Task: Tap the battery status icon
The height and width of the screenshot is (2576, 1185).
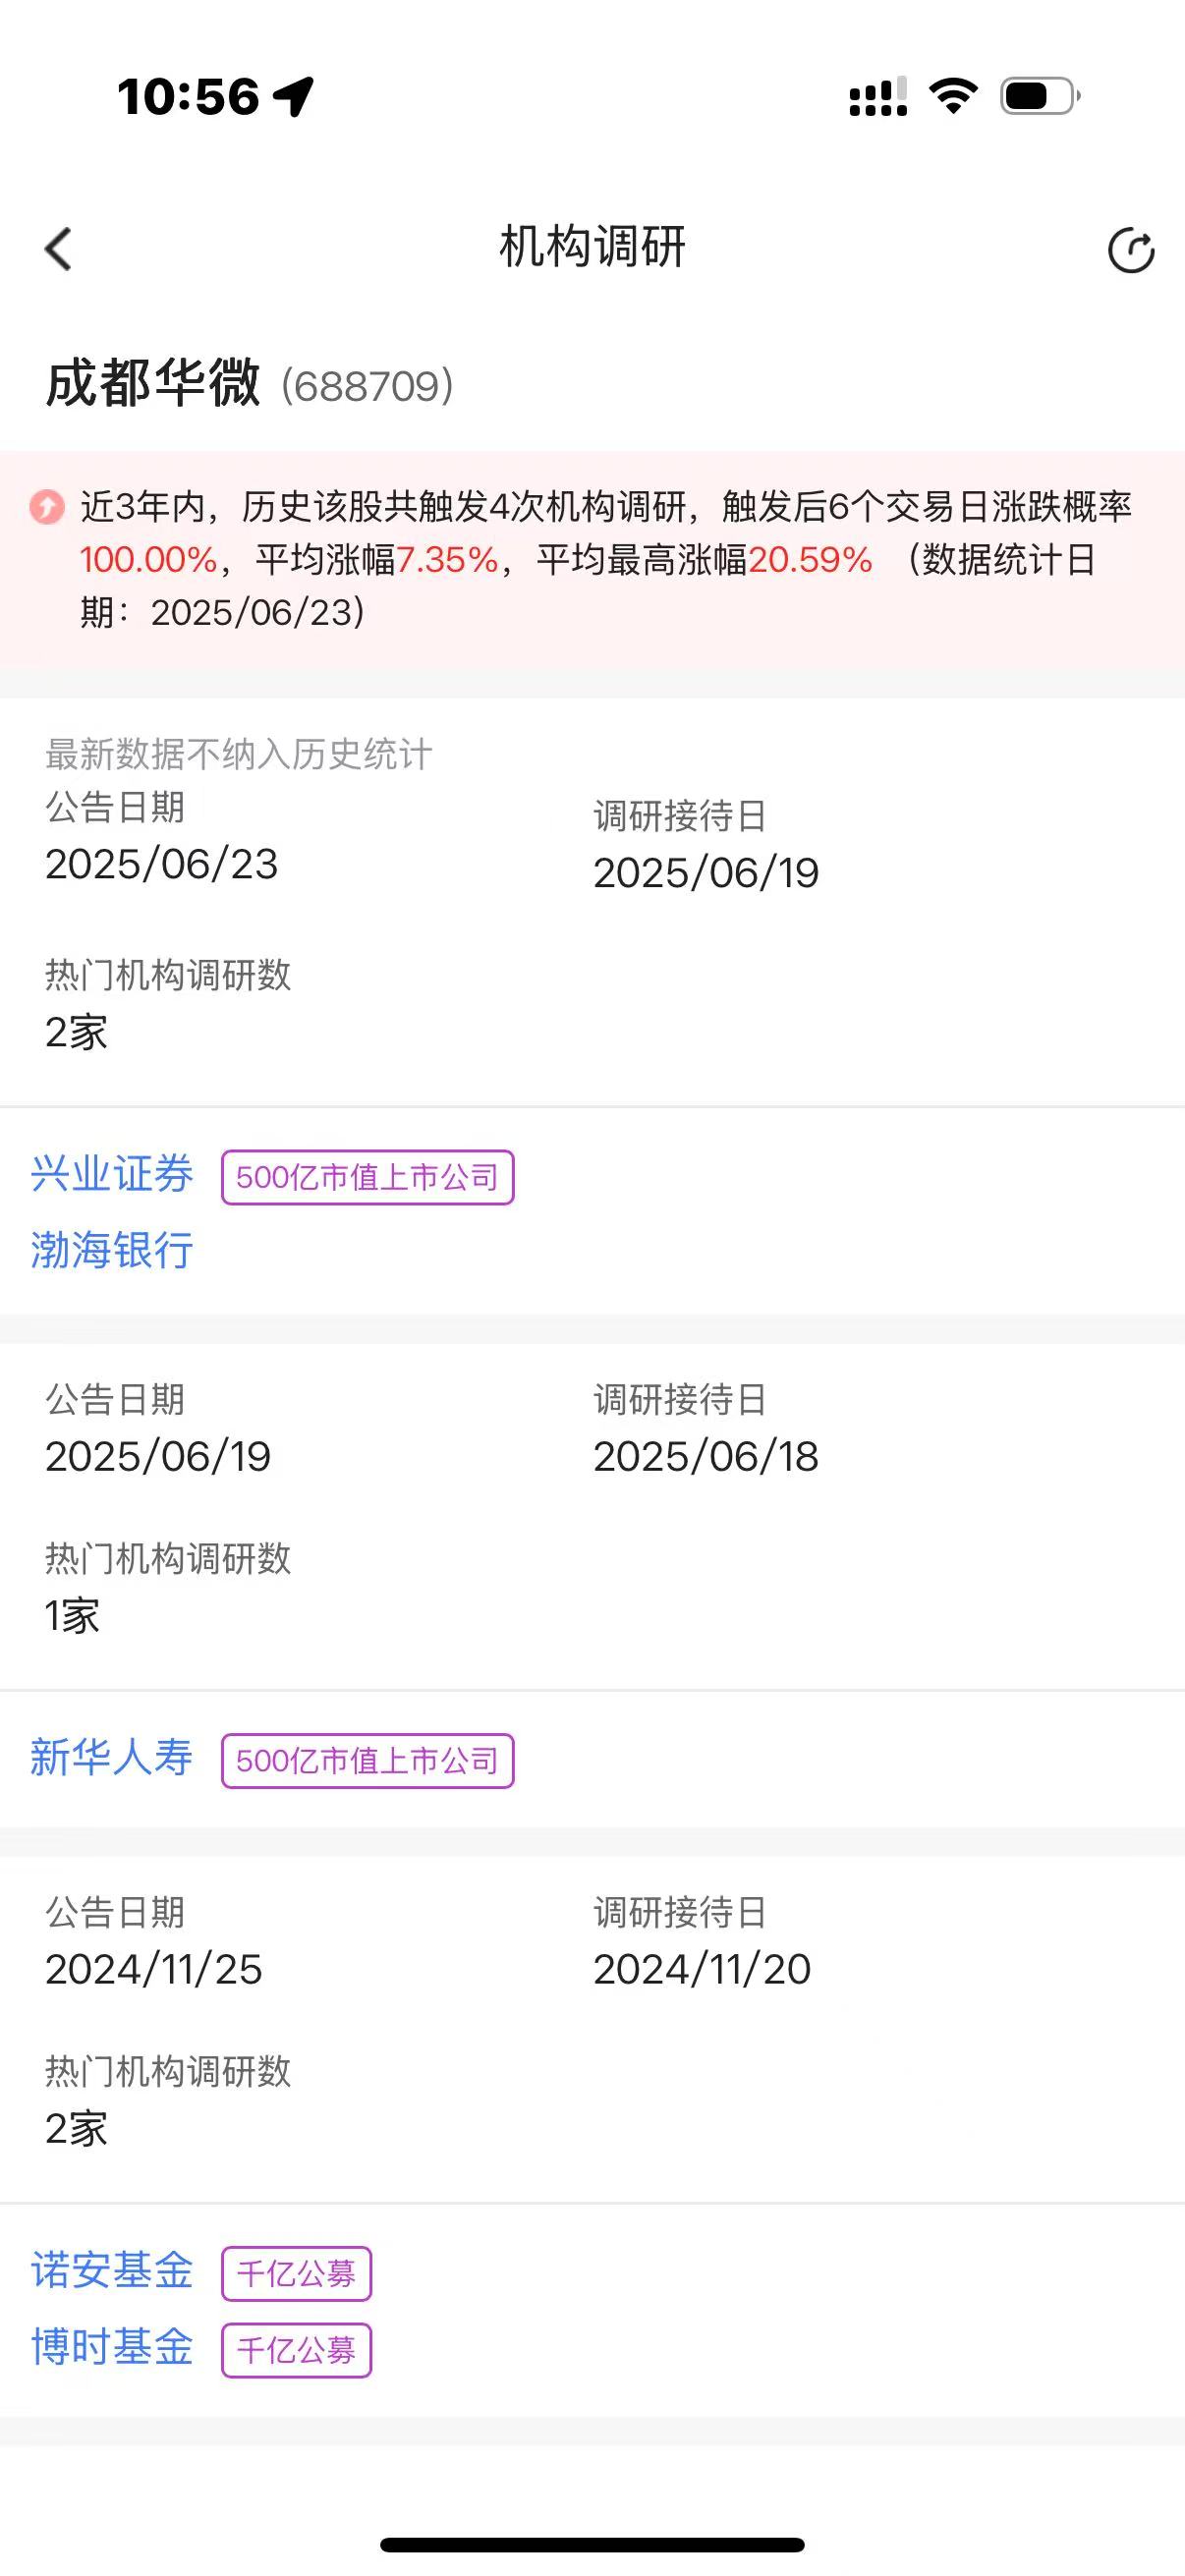Action: (1040, 96)
